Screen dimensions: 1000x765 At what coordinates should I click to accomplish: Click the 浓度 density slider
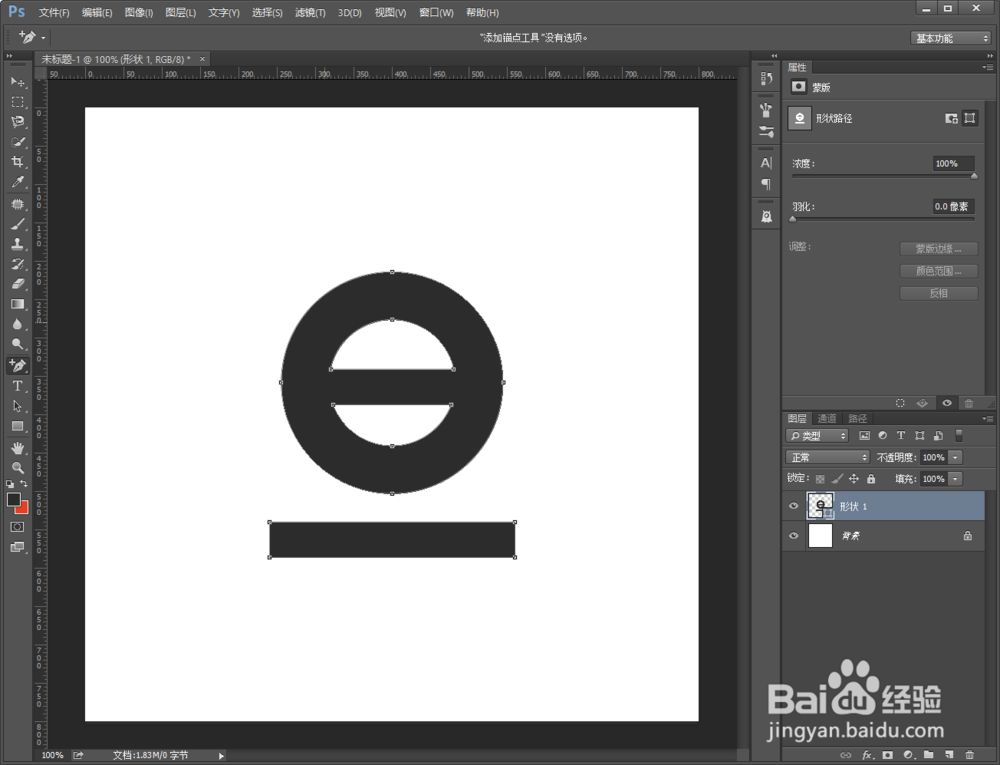click(883, 176)
